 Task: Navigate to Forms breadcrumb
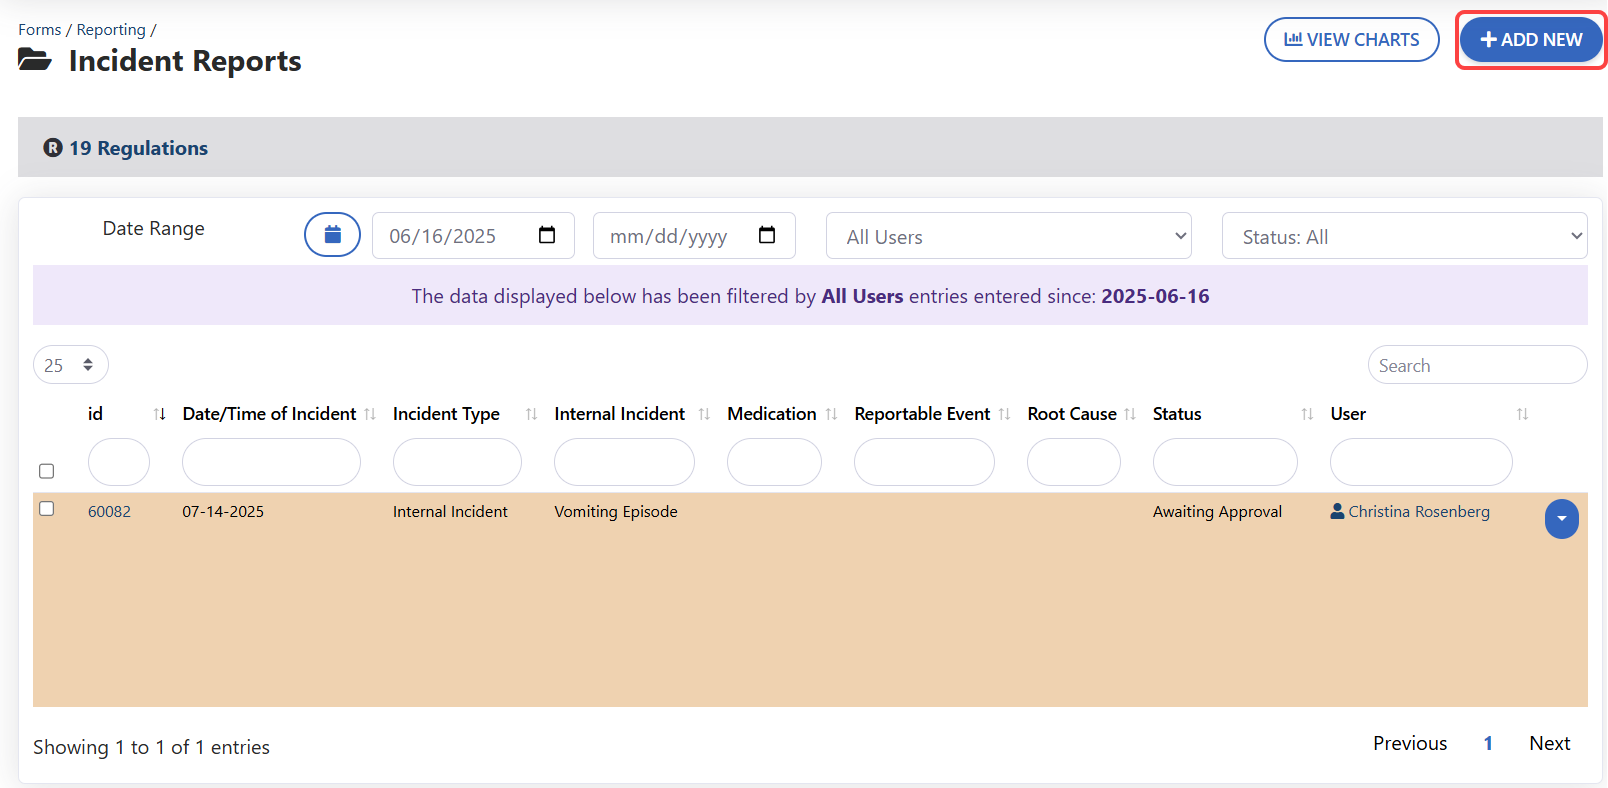click(39, 30)
